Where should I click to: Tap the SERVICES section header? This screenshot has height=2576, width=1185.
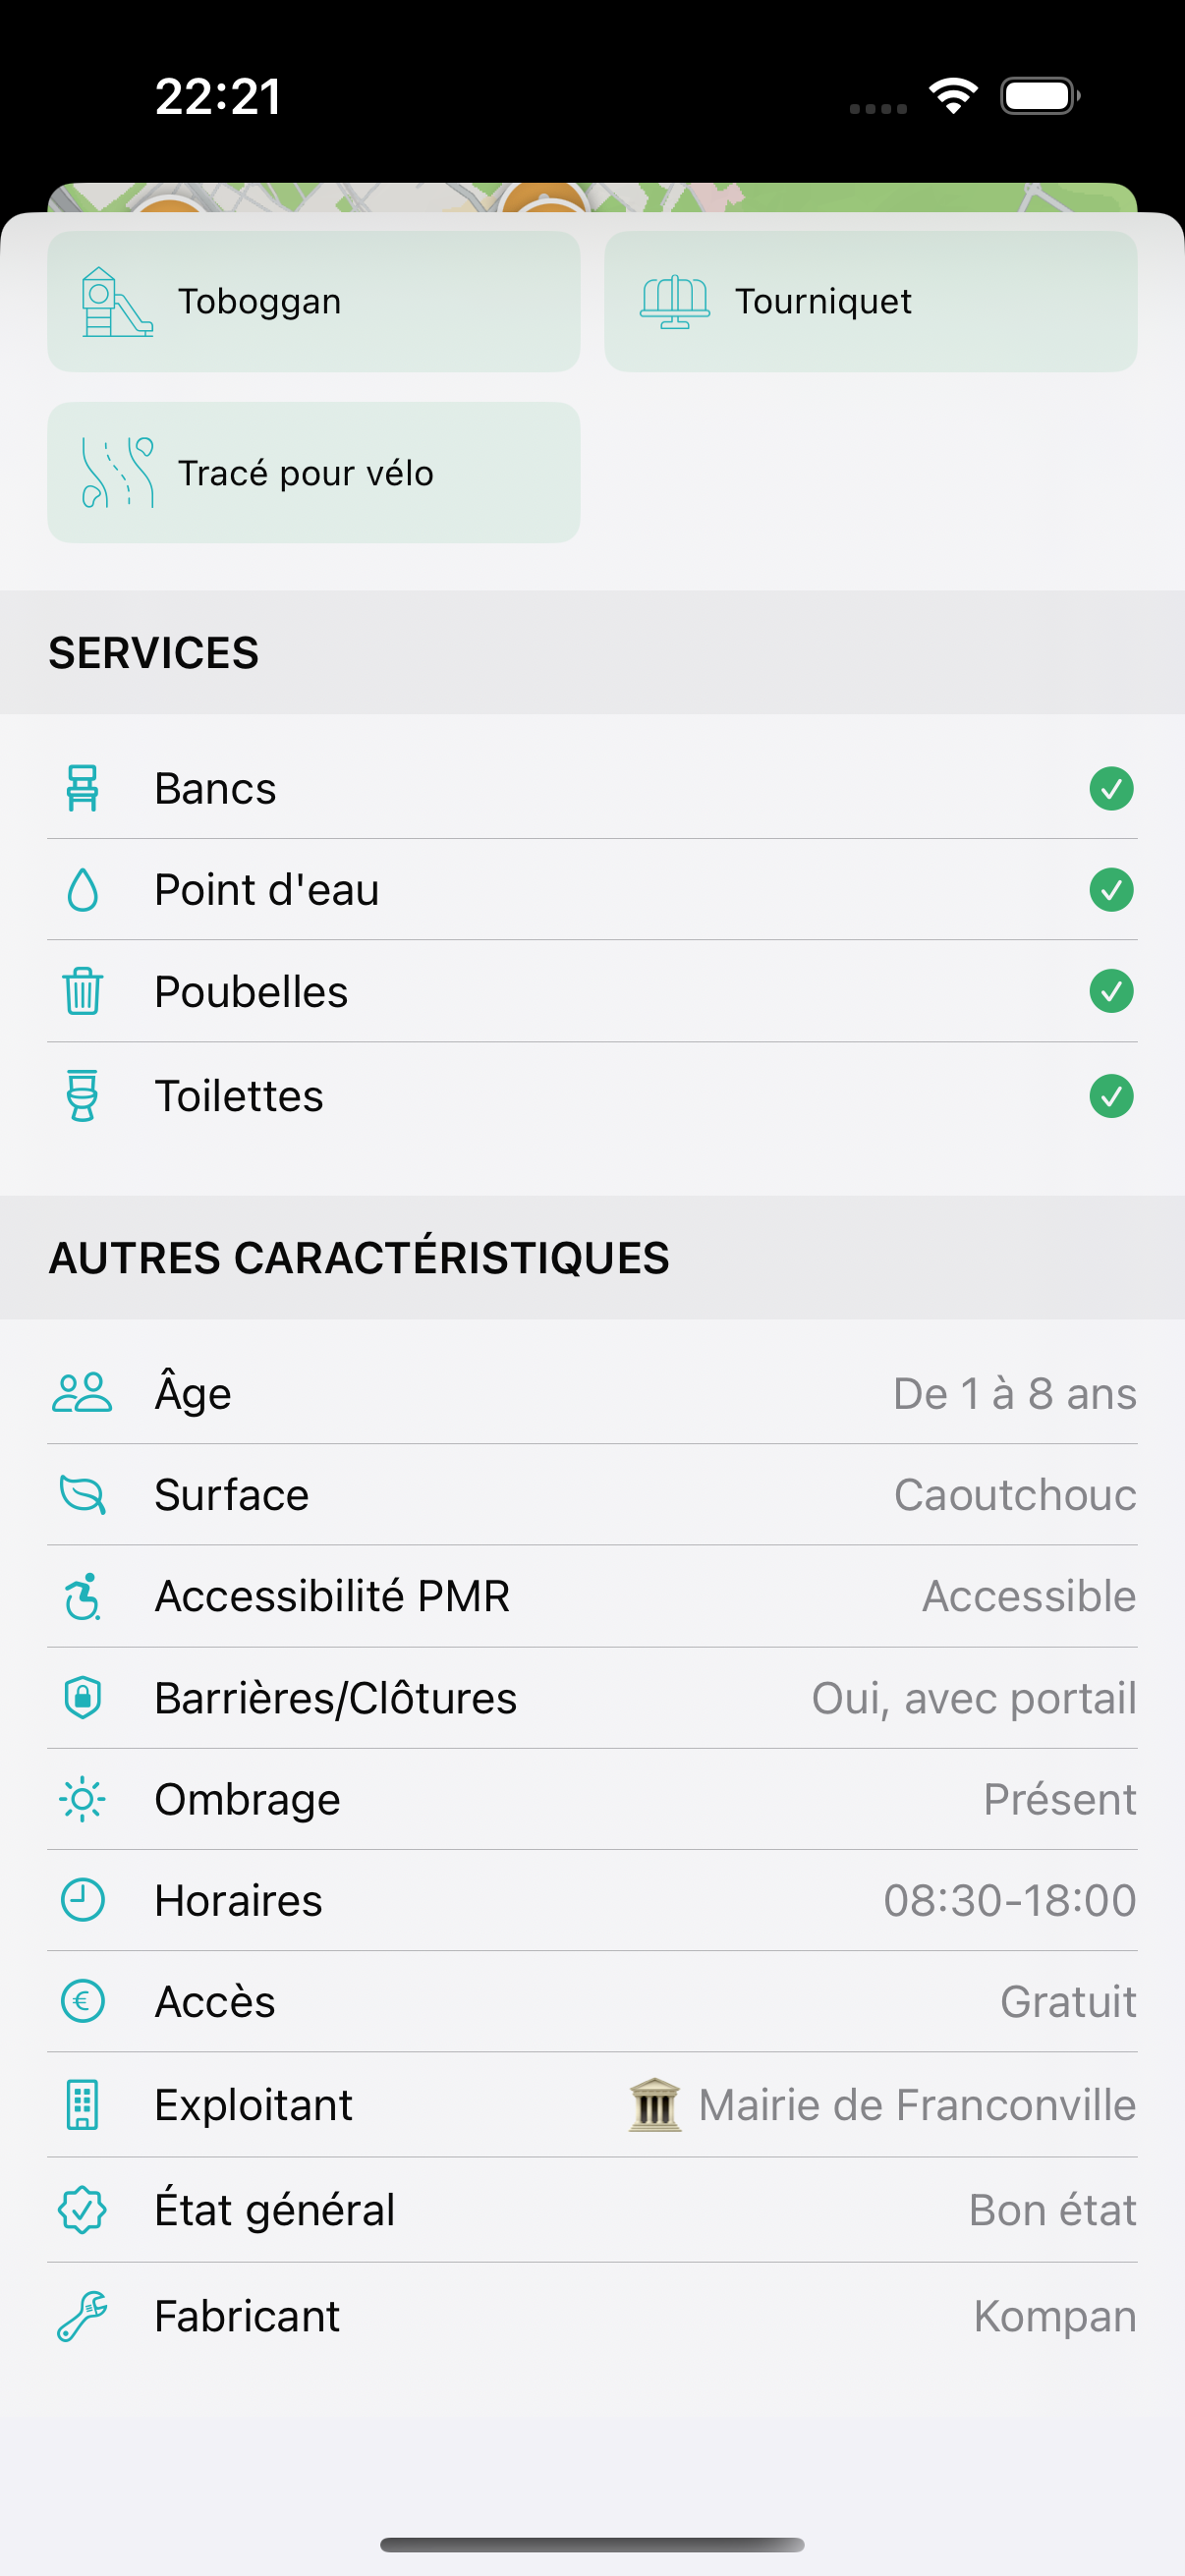pos(154,653)
